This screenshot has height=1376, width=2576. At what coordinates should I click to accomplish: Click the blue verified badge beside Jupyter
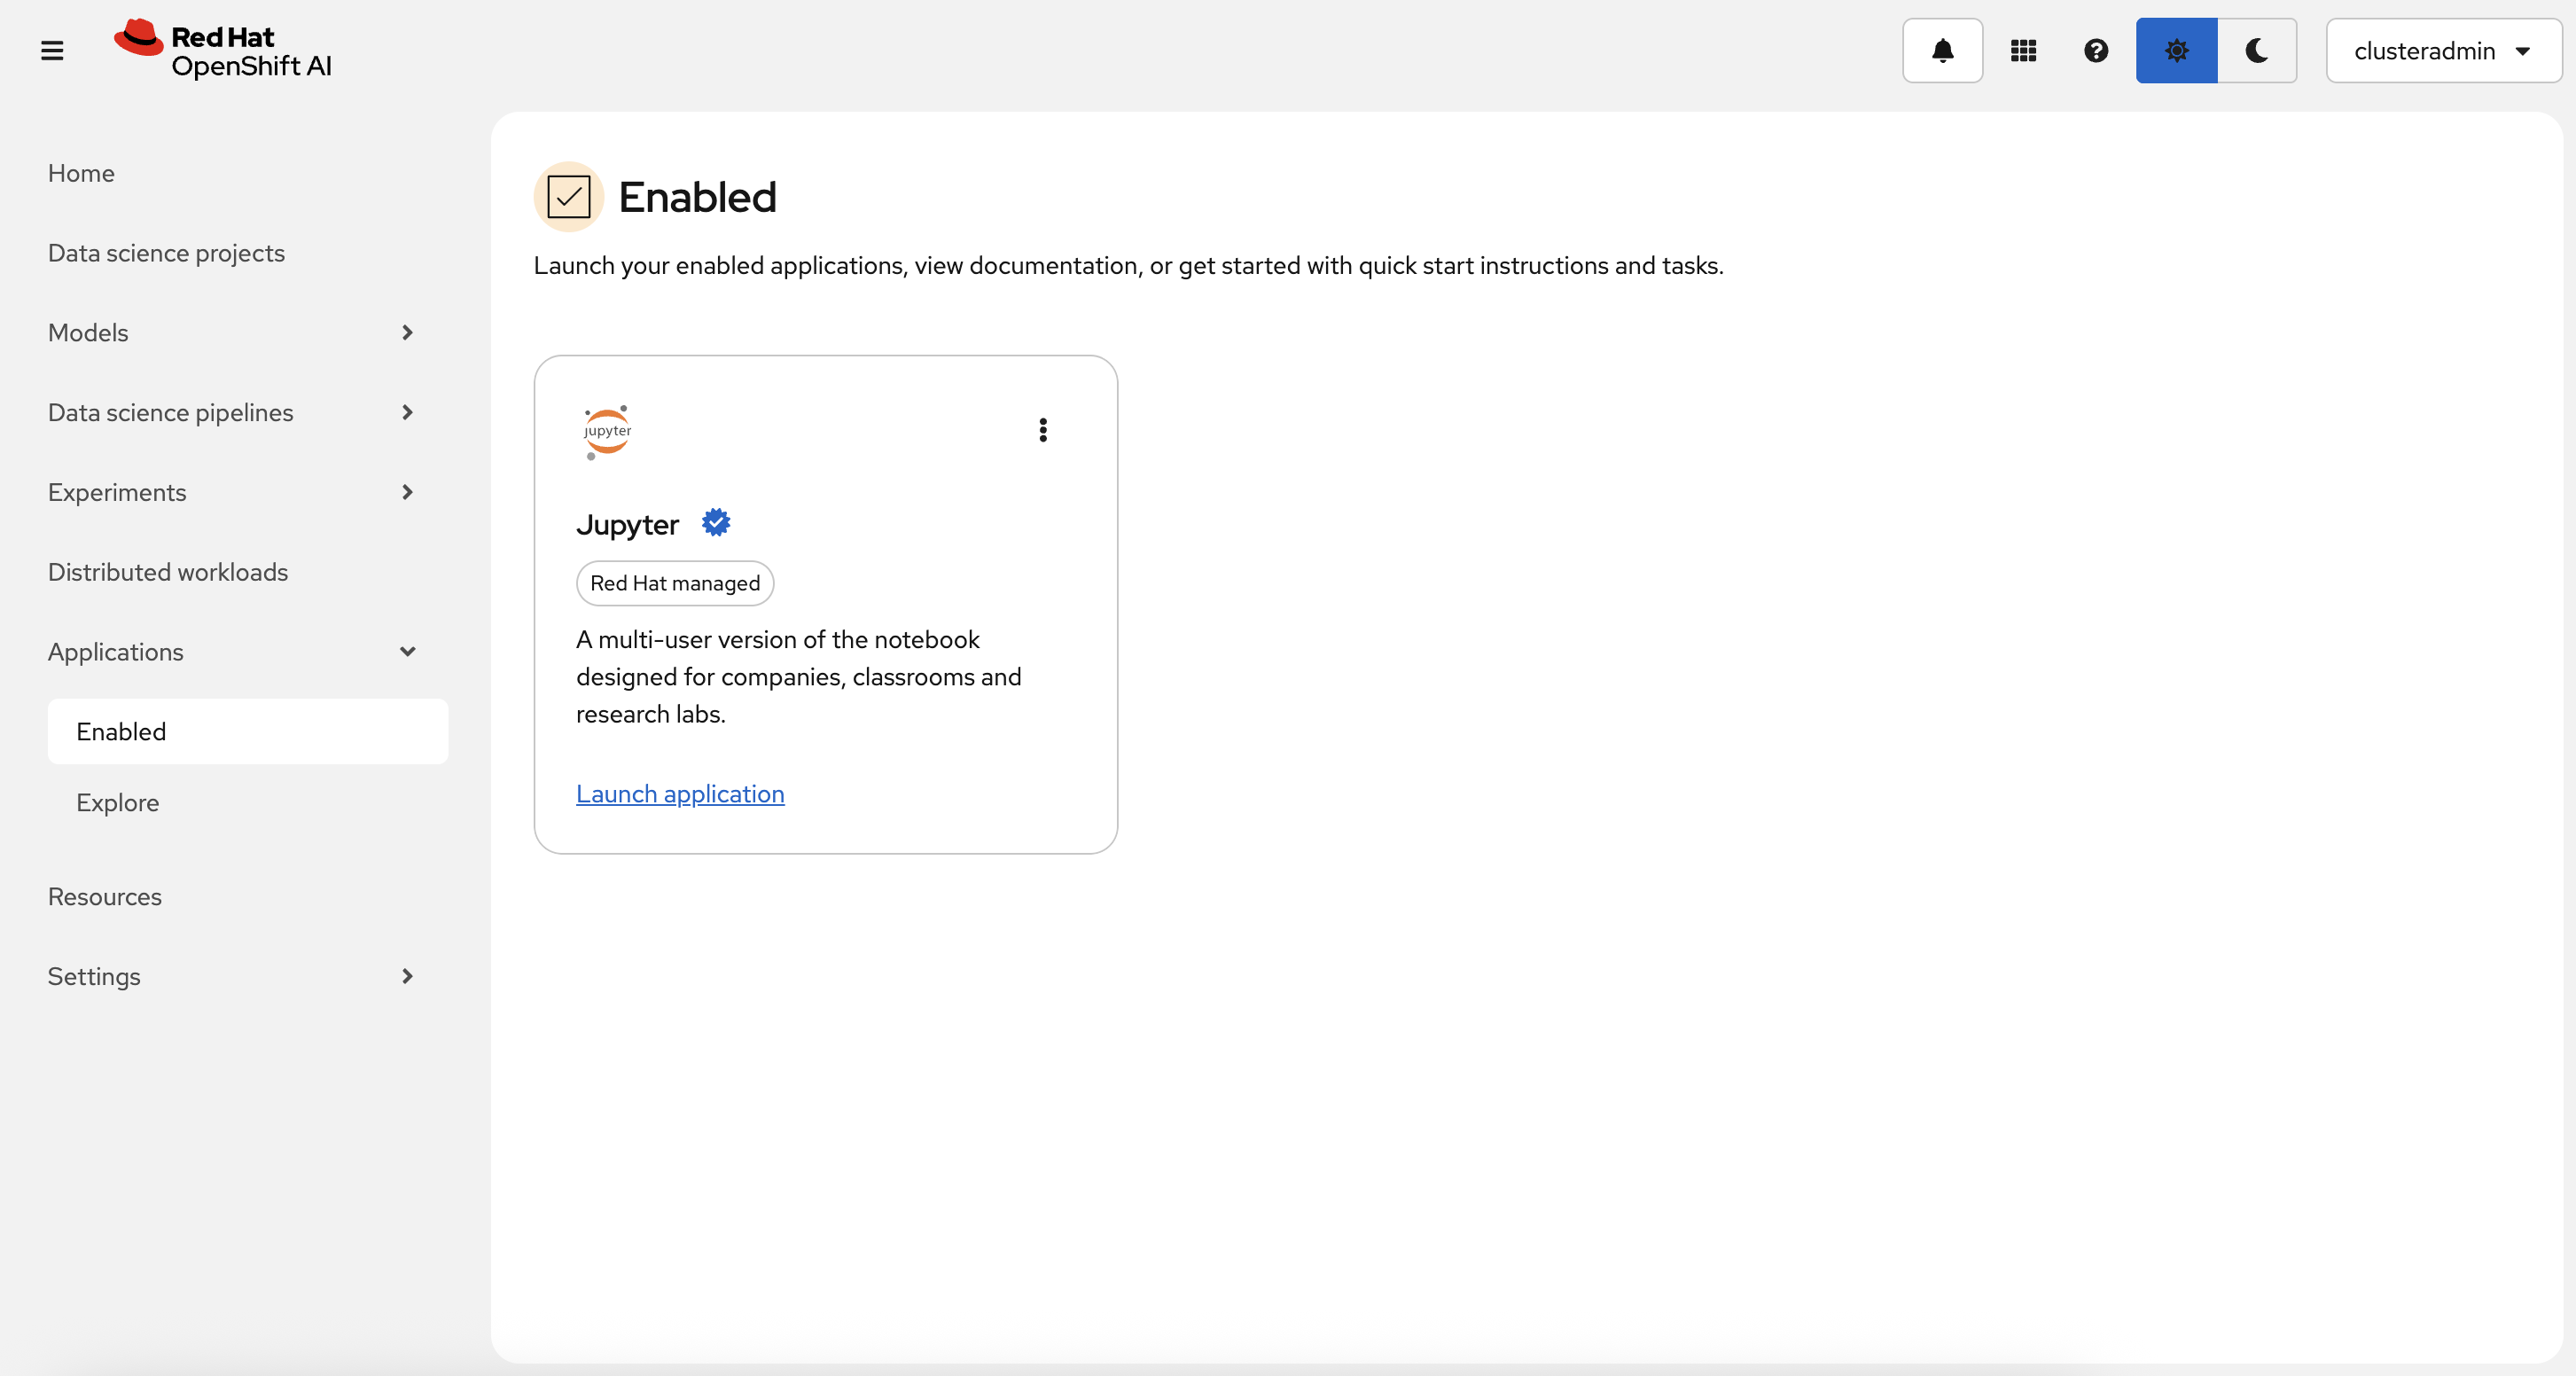tap(716, 522)
